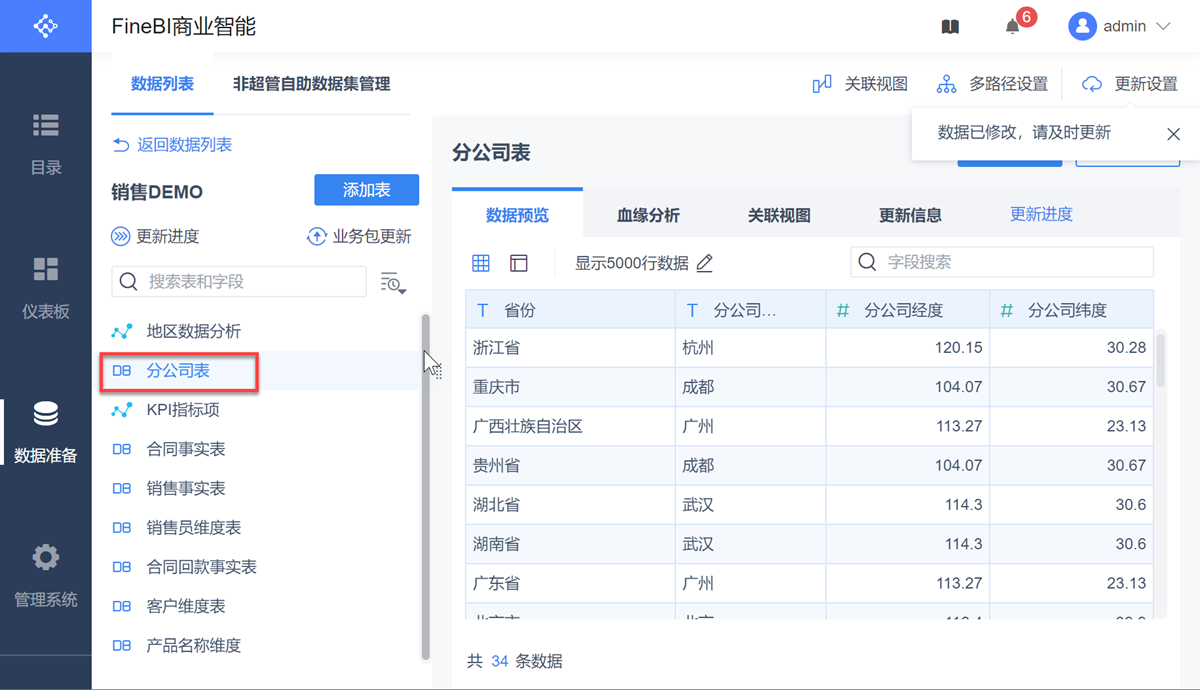The width and height of the screenshot is (1200, 690).
Task: Open 数据准备 in the sidebar
Action: [46, 431]
